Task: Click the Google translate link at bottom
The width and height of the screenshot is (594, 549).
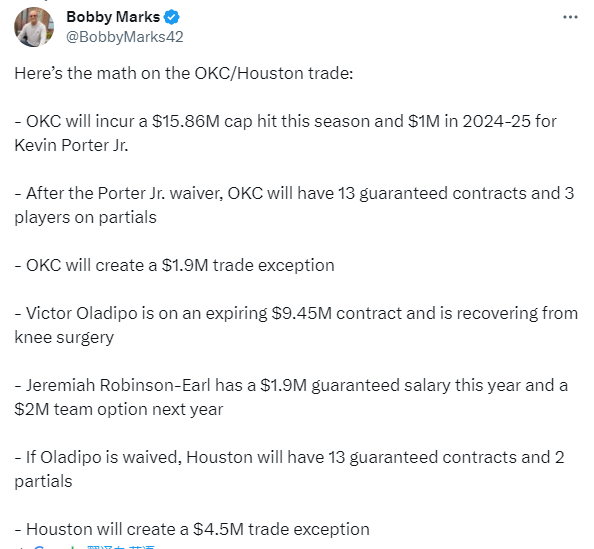Action: [x=95, y=546]
